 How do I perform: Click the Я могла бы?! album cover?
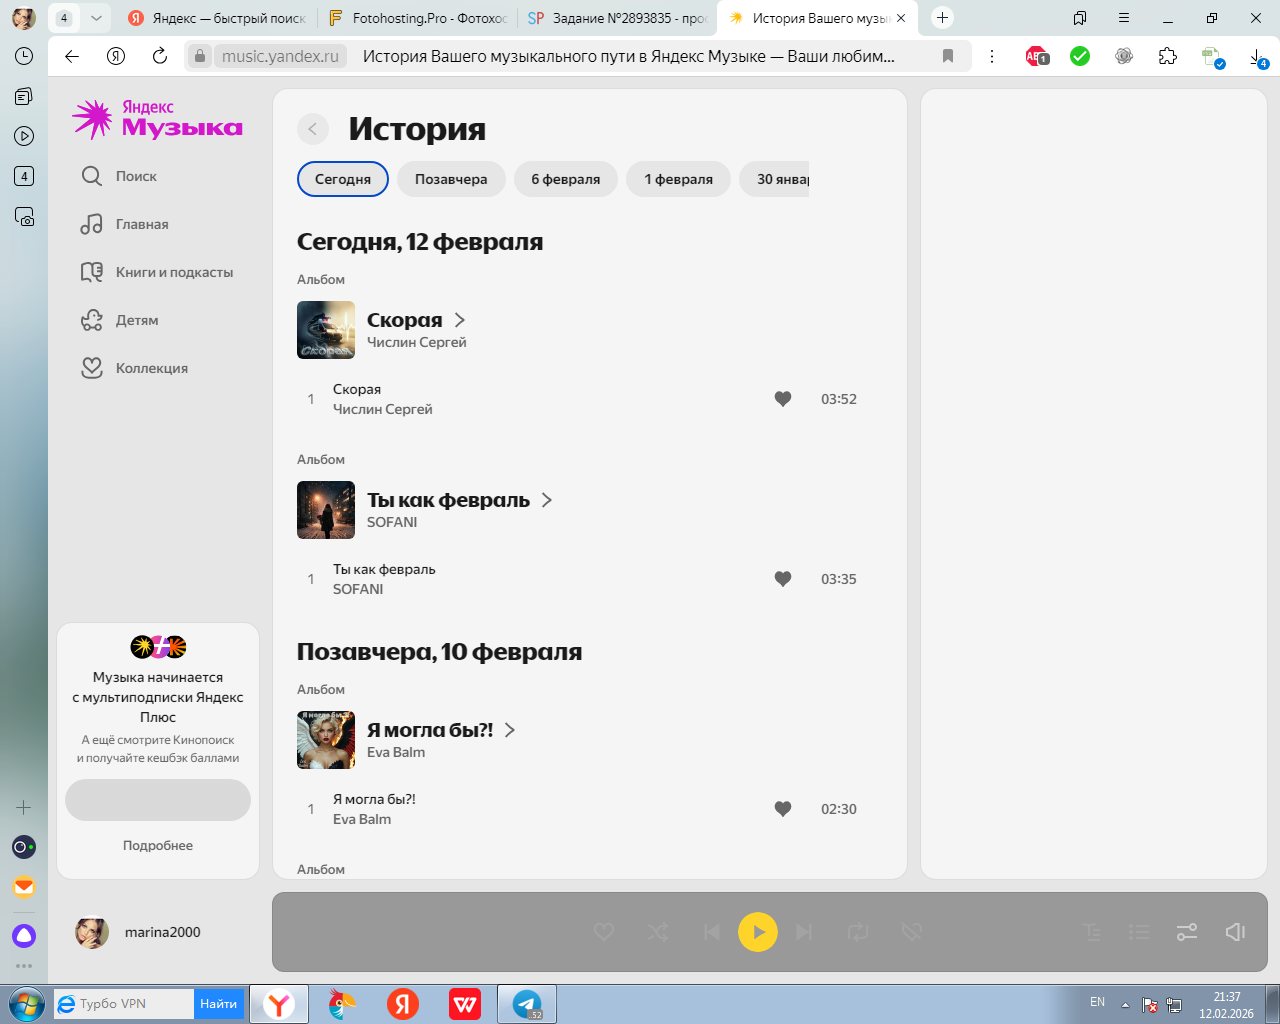tap(326, 740)
